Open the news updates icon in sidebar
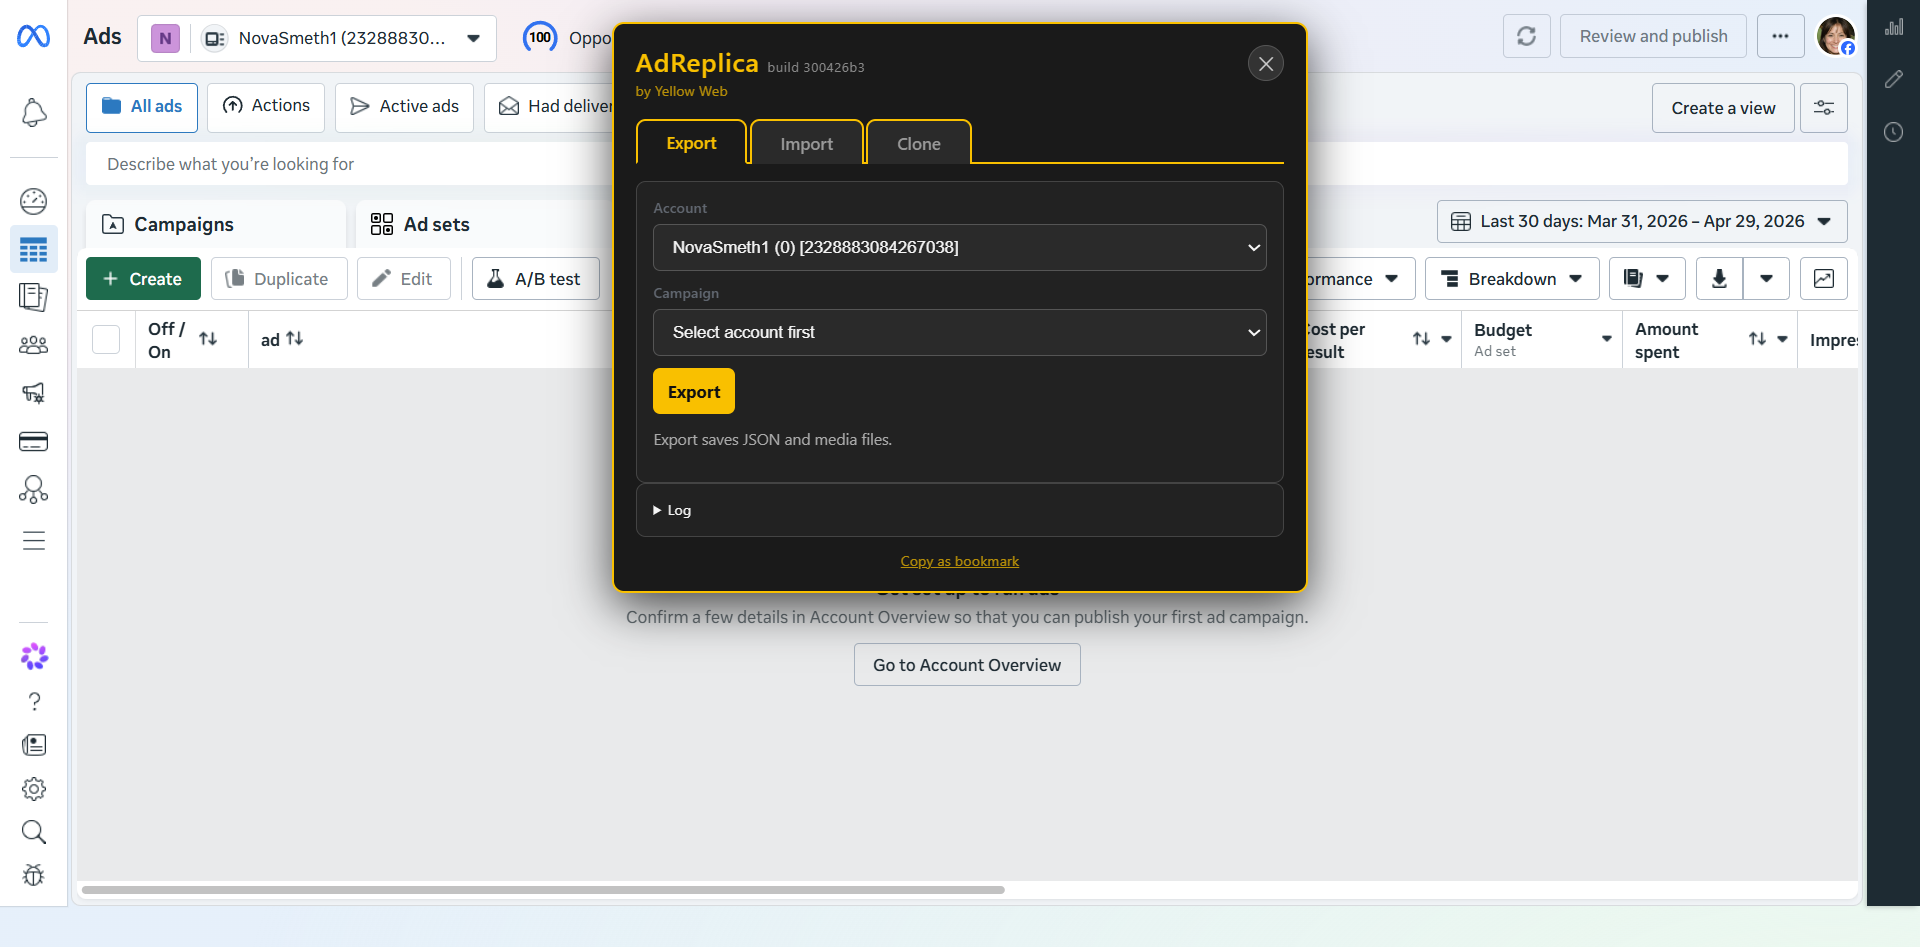This screenshot has height=947, width=1920. pos(34,745)
